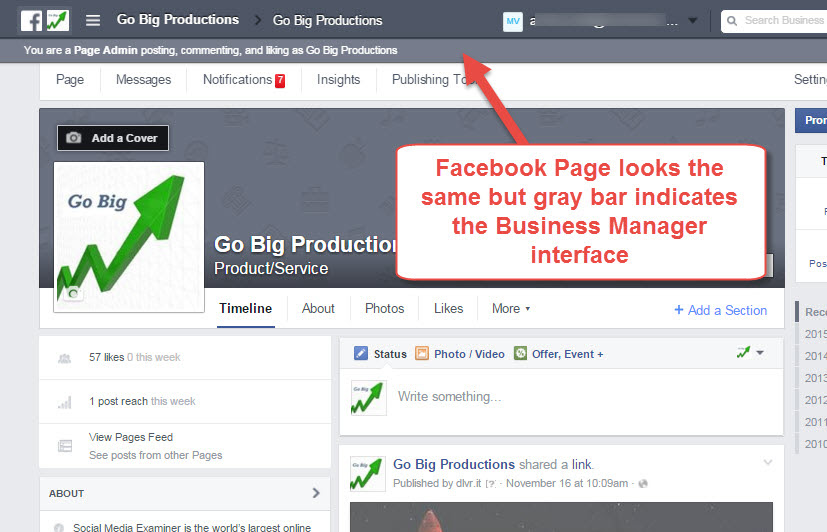The width and height of the screenshot is (827, 532).
Task: Open View Pages Feed link
Action: [x=131, y=437]
